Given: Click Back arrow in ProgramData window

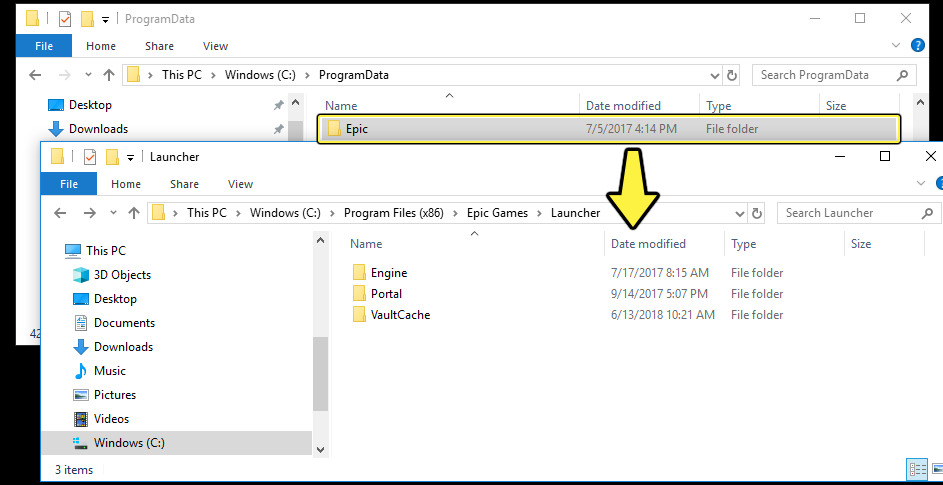Looking at the screenshot, I should pos(35,75).
